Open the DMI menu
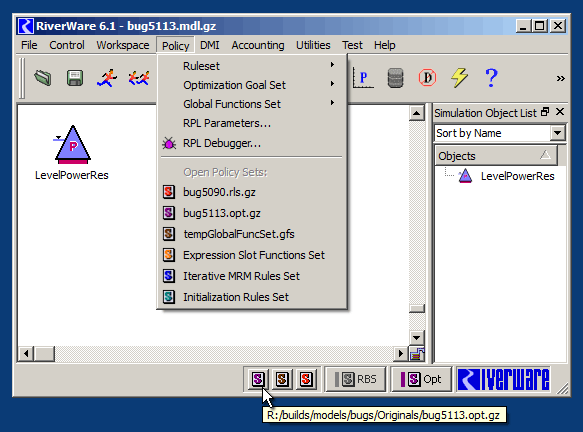The height and width of the screenshot is (432, 583). tap(210, 45)
